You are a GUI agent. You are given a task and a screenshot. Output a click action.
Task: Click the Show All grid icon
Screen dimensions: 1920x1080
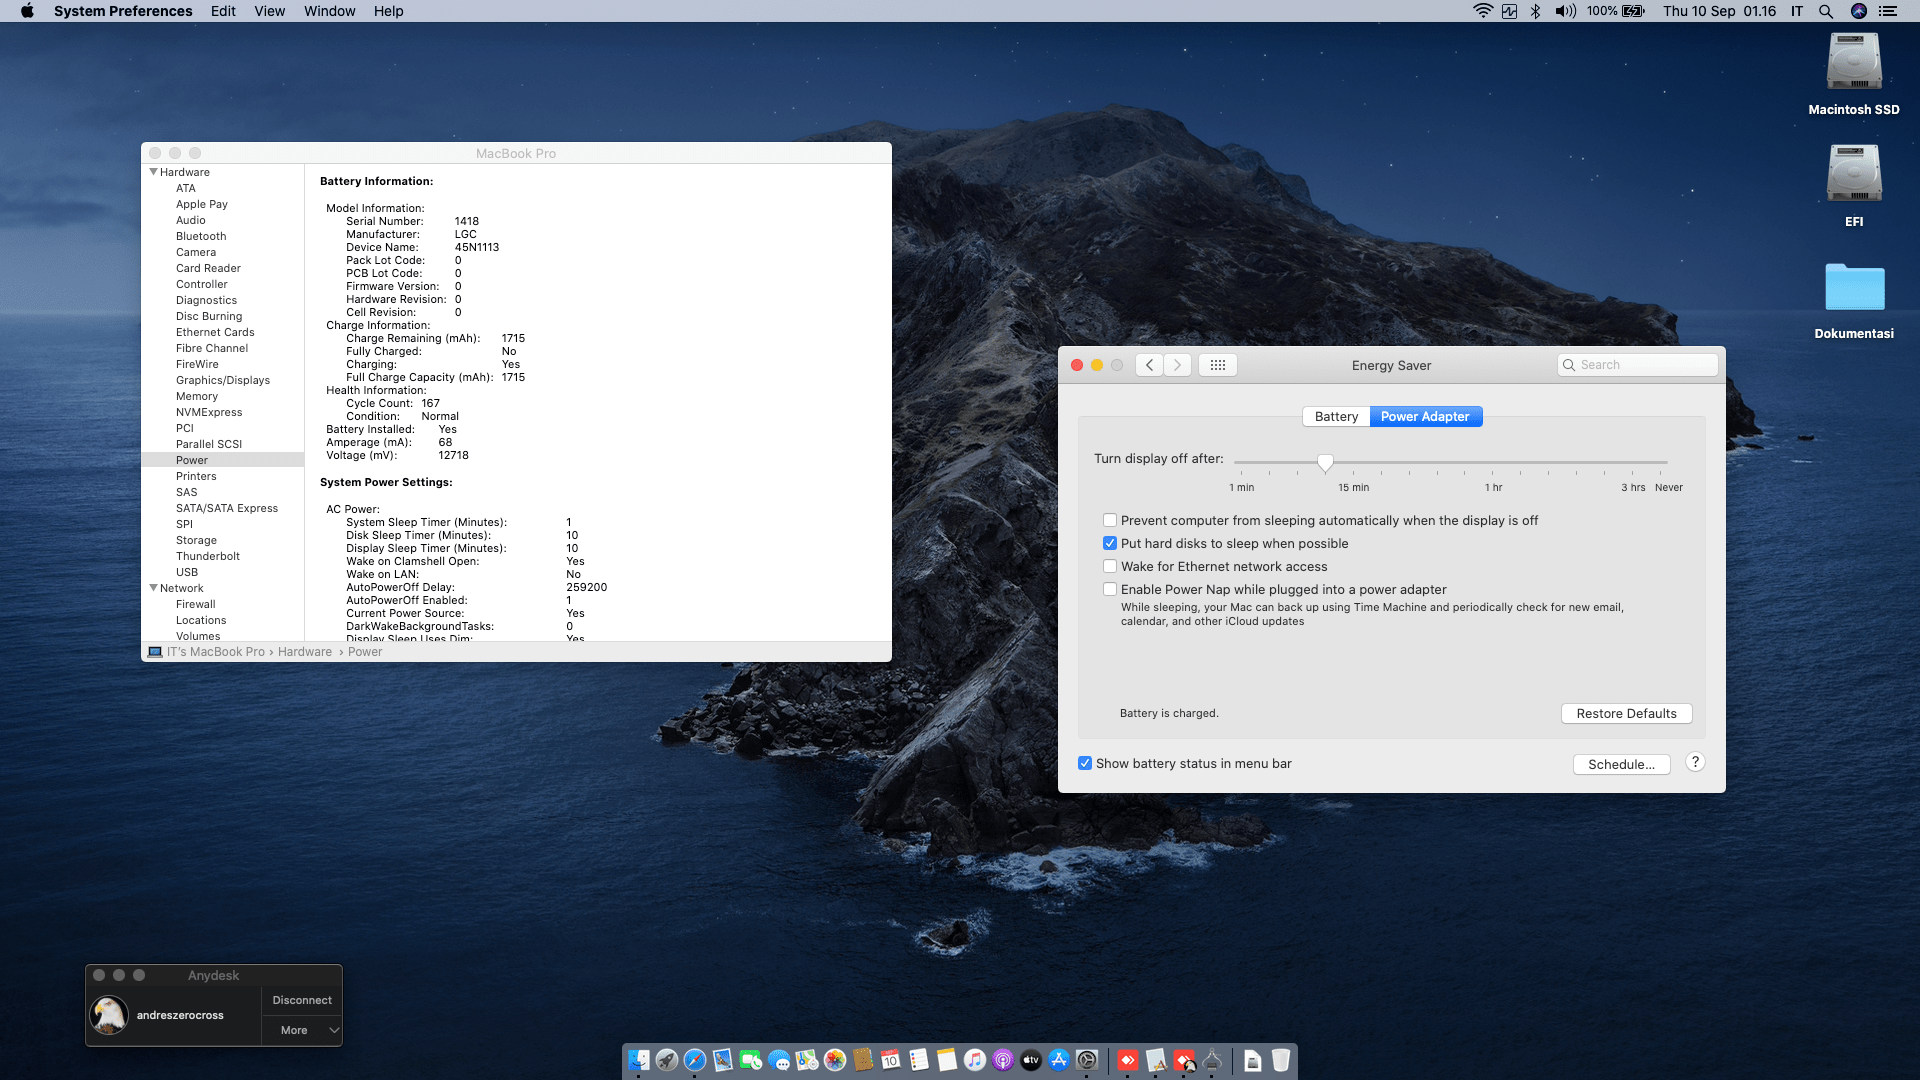point(1217,365)
